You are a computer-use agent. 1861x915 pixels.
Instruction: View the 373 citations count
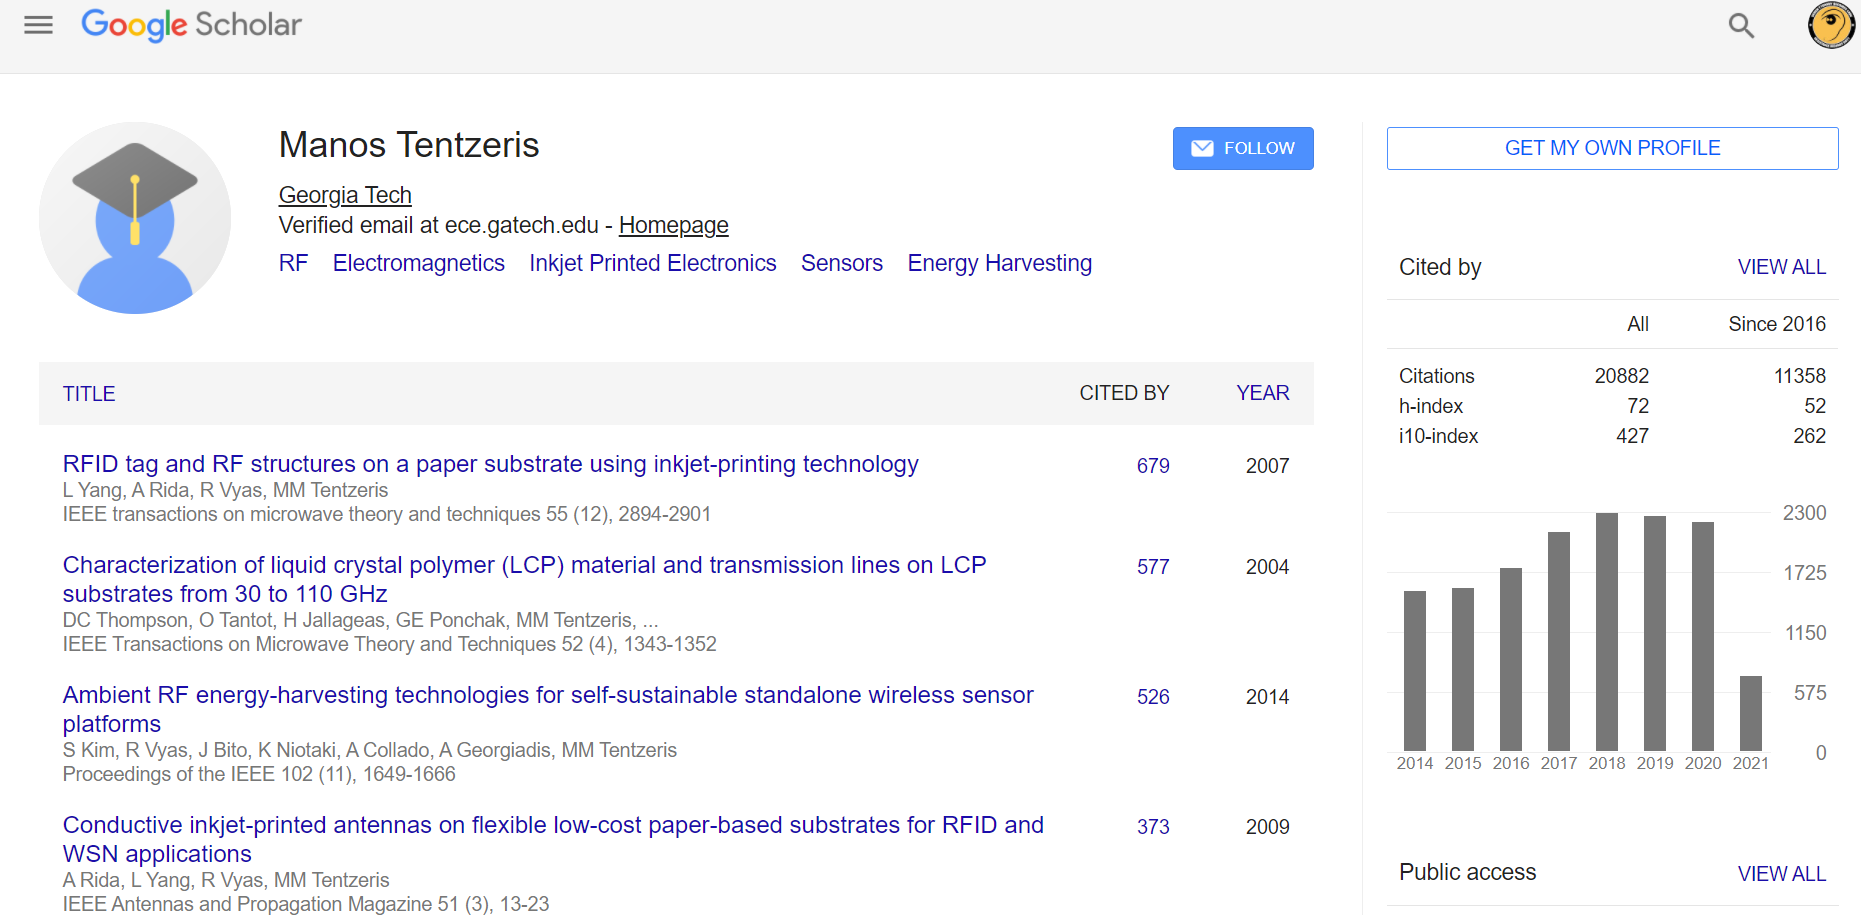[1152, 827]
